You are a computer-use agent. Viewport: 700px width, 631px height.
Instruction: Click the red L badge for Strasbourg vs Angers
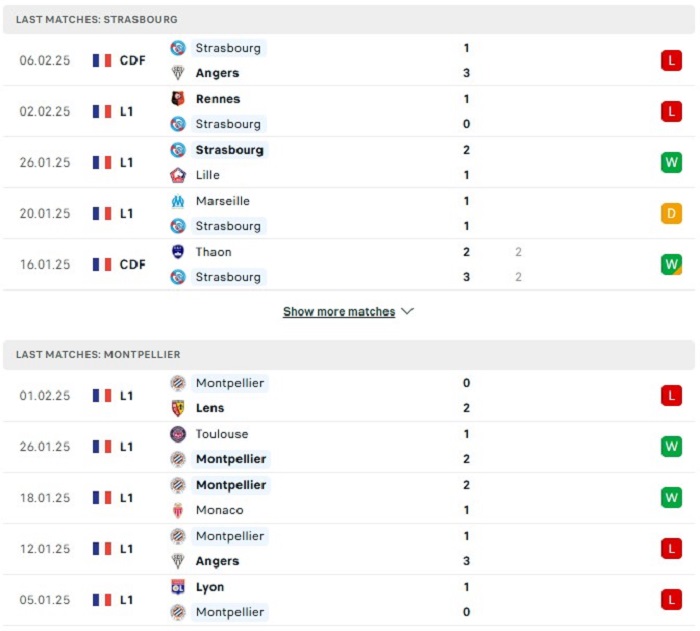(671, 60)
